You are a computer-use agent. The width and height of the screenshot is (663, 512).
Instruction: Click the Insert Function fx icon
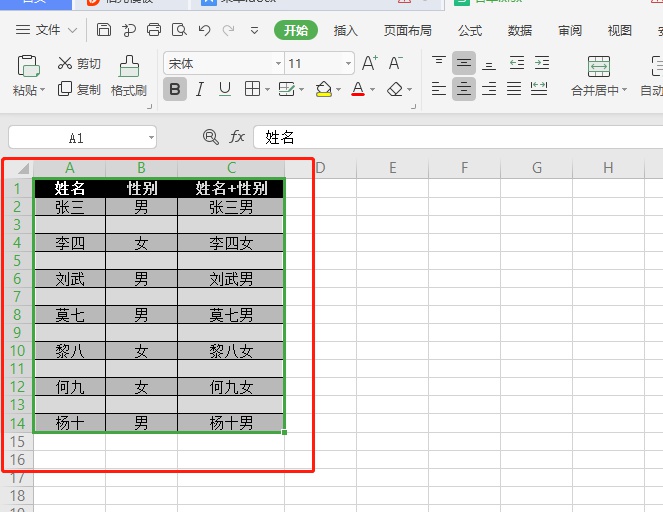[x=237, y=137]
